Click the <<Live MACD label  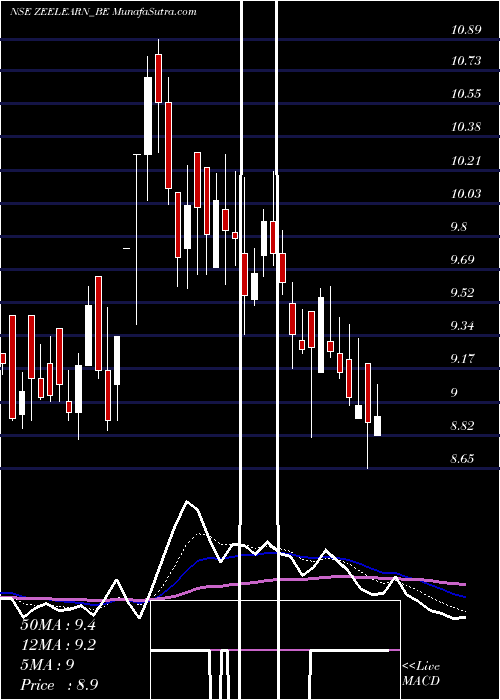click(x=421, y=674)
